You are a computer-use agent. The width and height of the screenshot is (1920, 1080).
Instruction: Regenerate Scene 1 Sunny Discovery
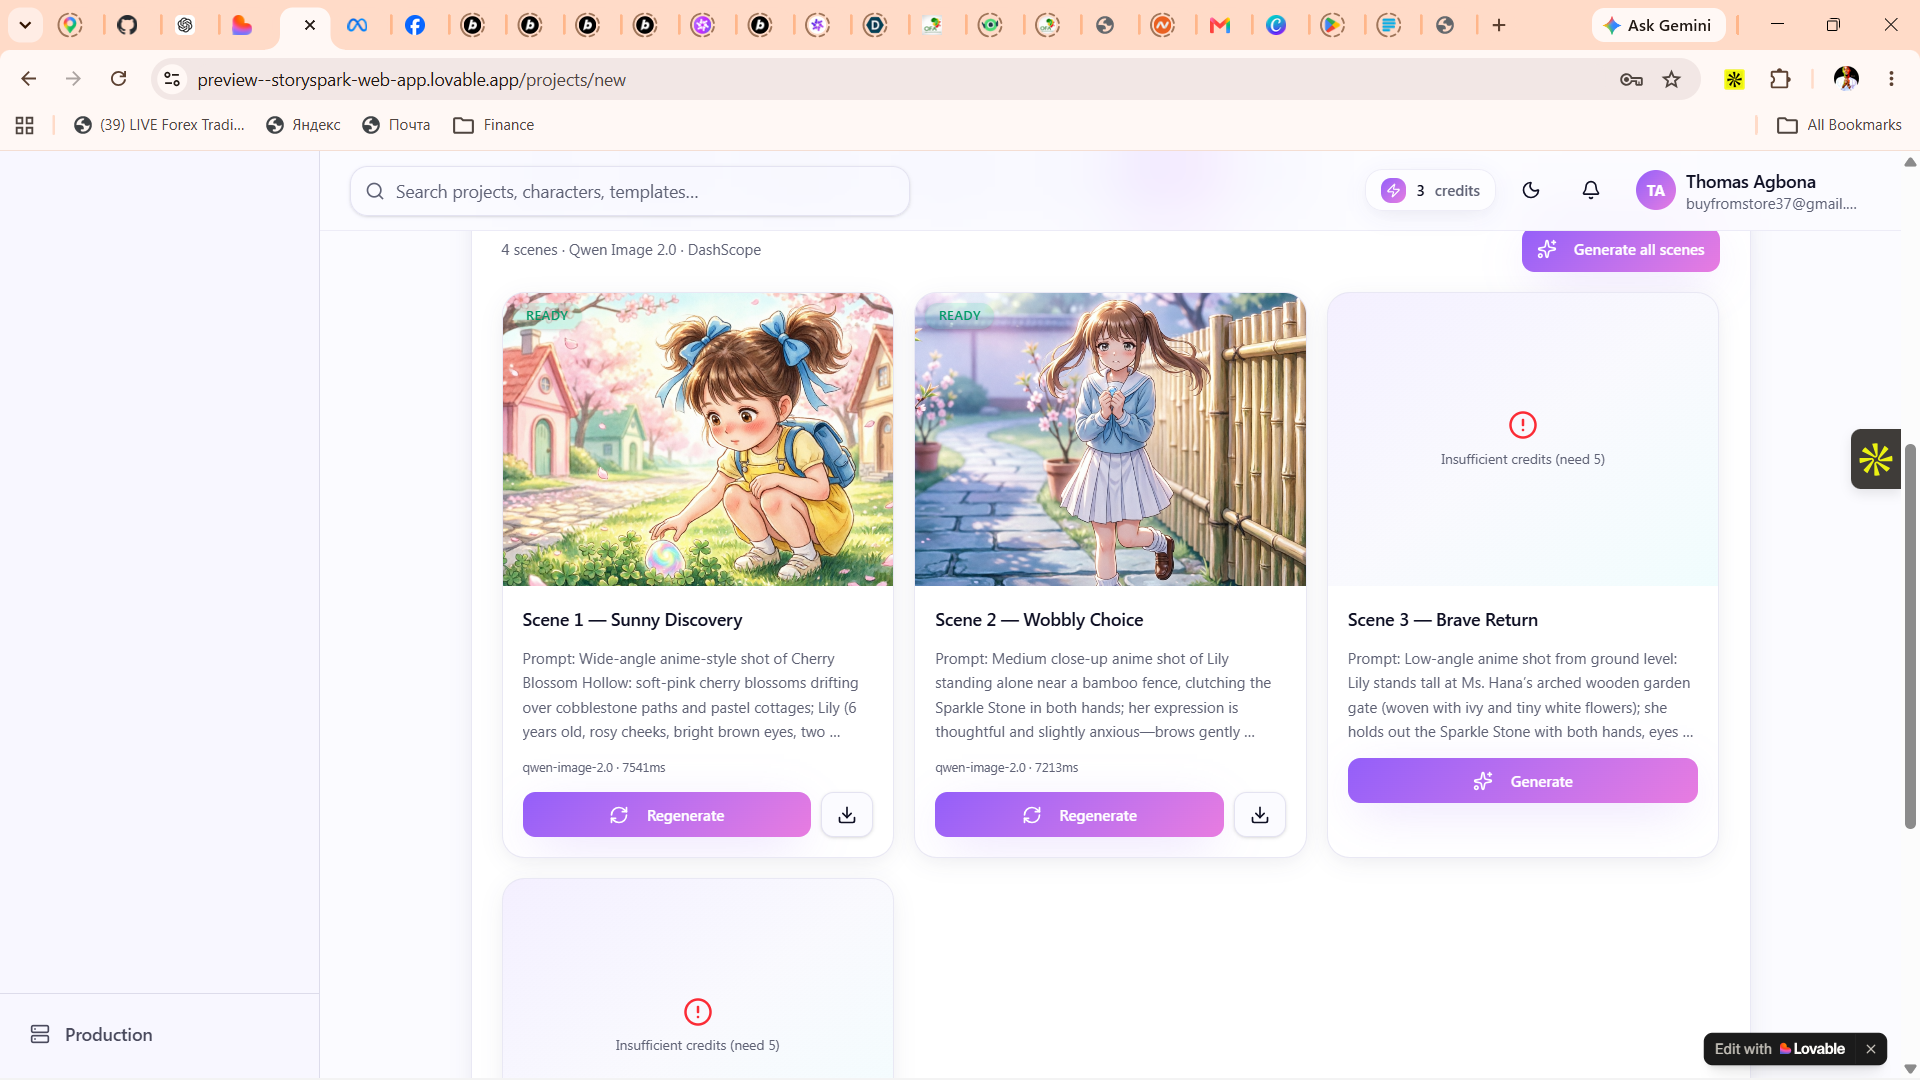667,815
